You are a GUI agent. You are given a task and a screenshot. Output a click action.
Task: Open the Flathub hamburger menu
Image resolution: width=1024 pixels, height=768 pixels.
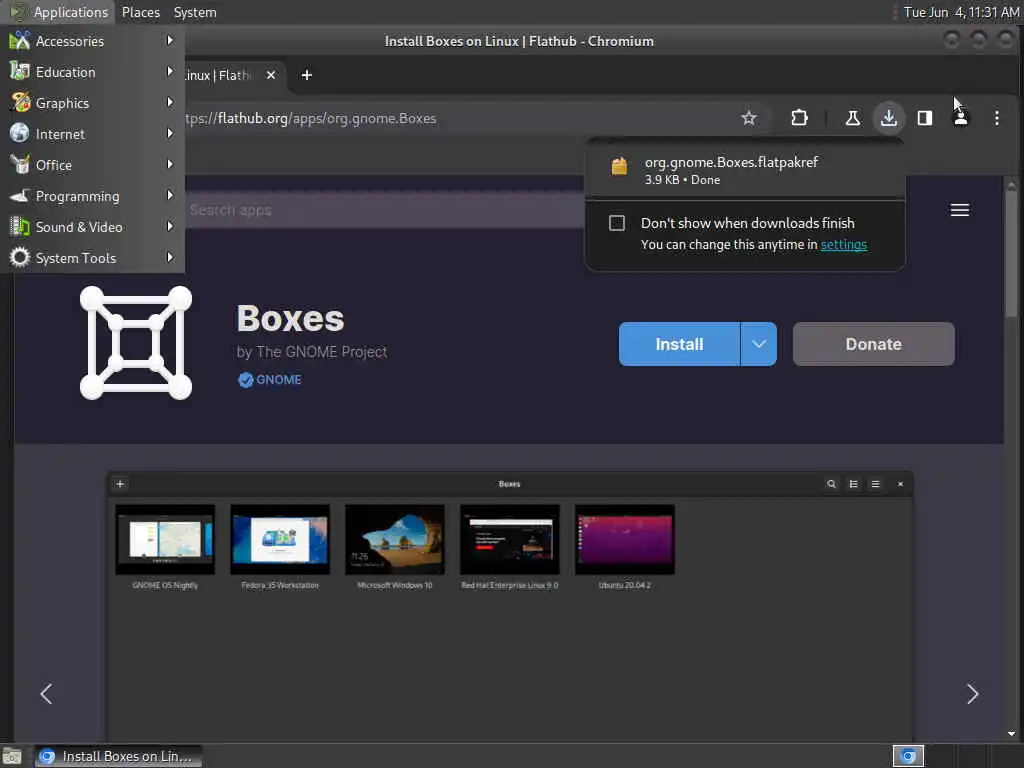(x=959, y=210)
